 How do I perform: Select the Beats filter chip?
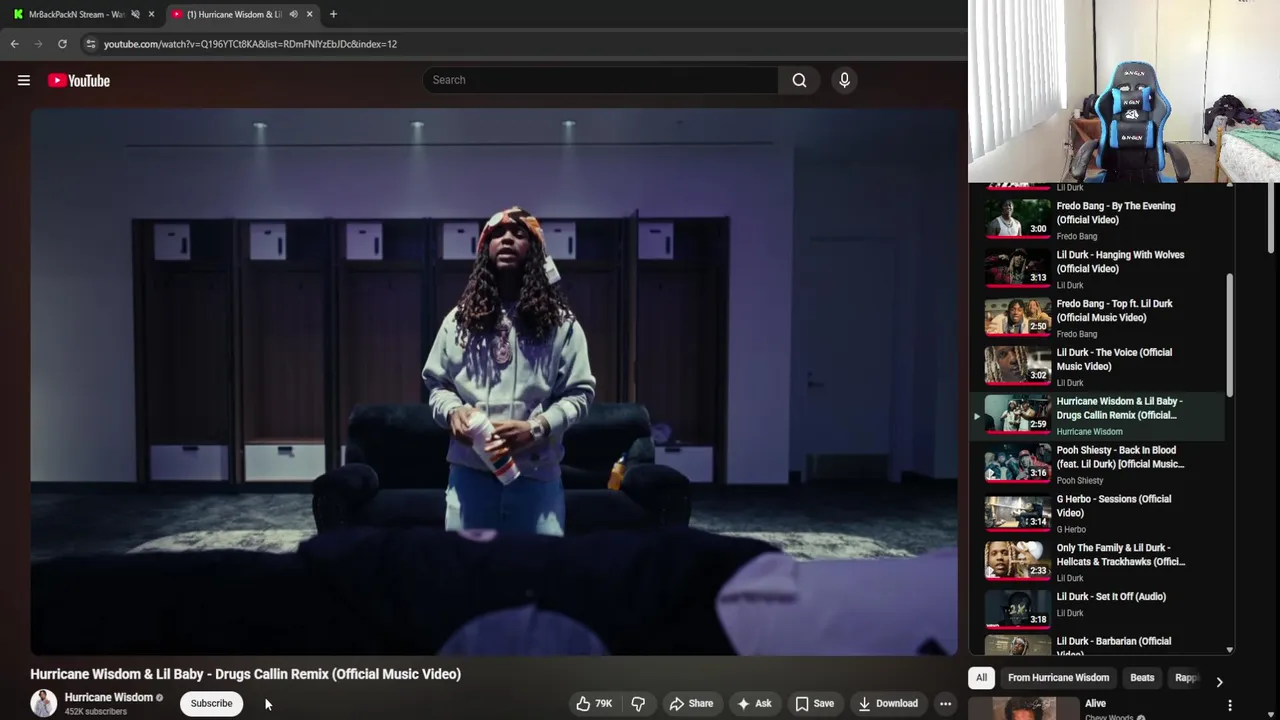coord(1142,678)
